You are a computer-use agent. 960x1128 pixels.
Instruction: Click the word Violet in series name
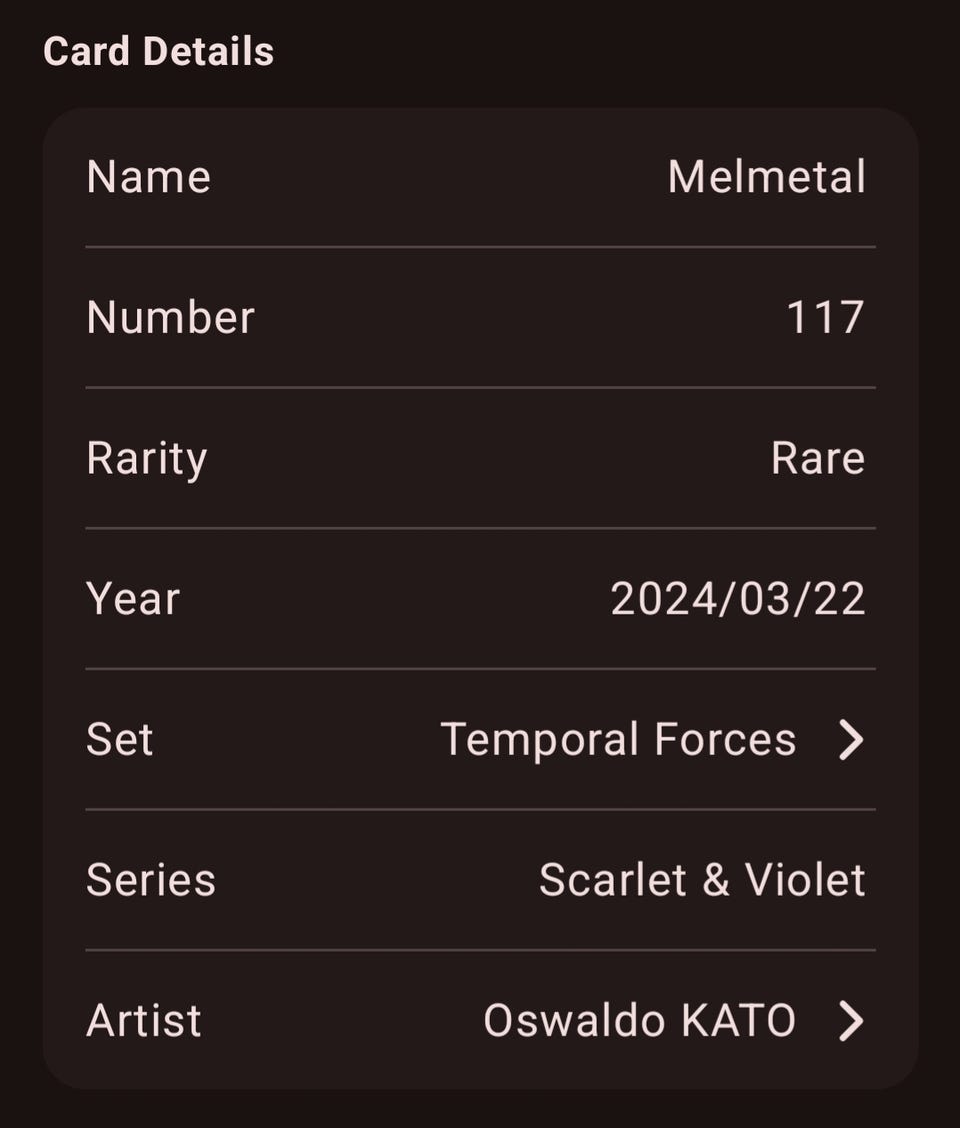pyautogui.click(x=805, y=881)
